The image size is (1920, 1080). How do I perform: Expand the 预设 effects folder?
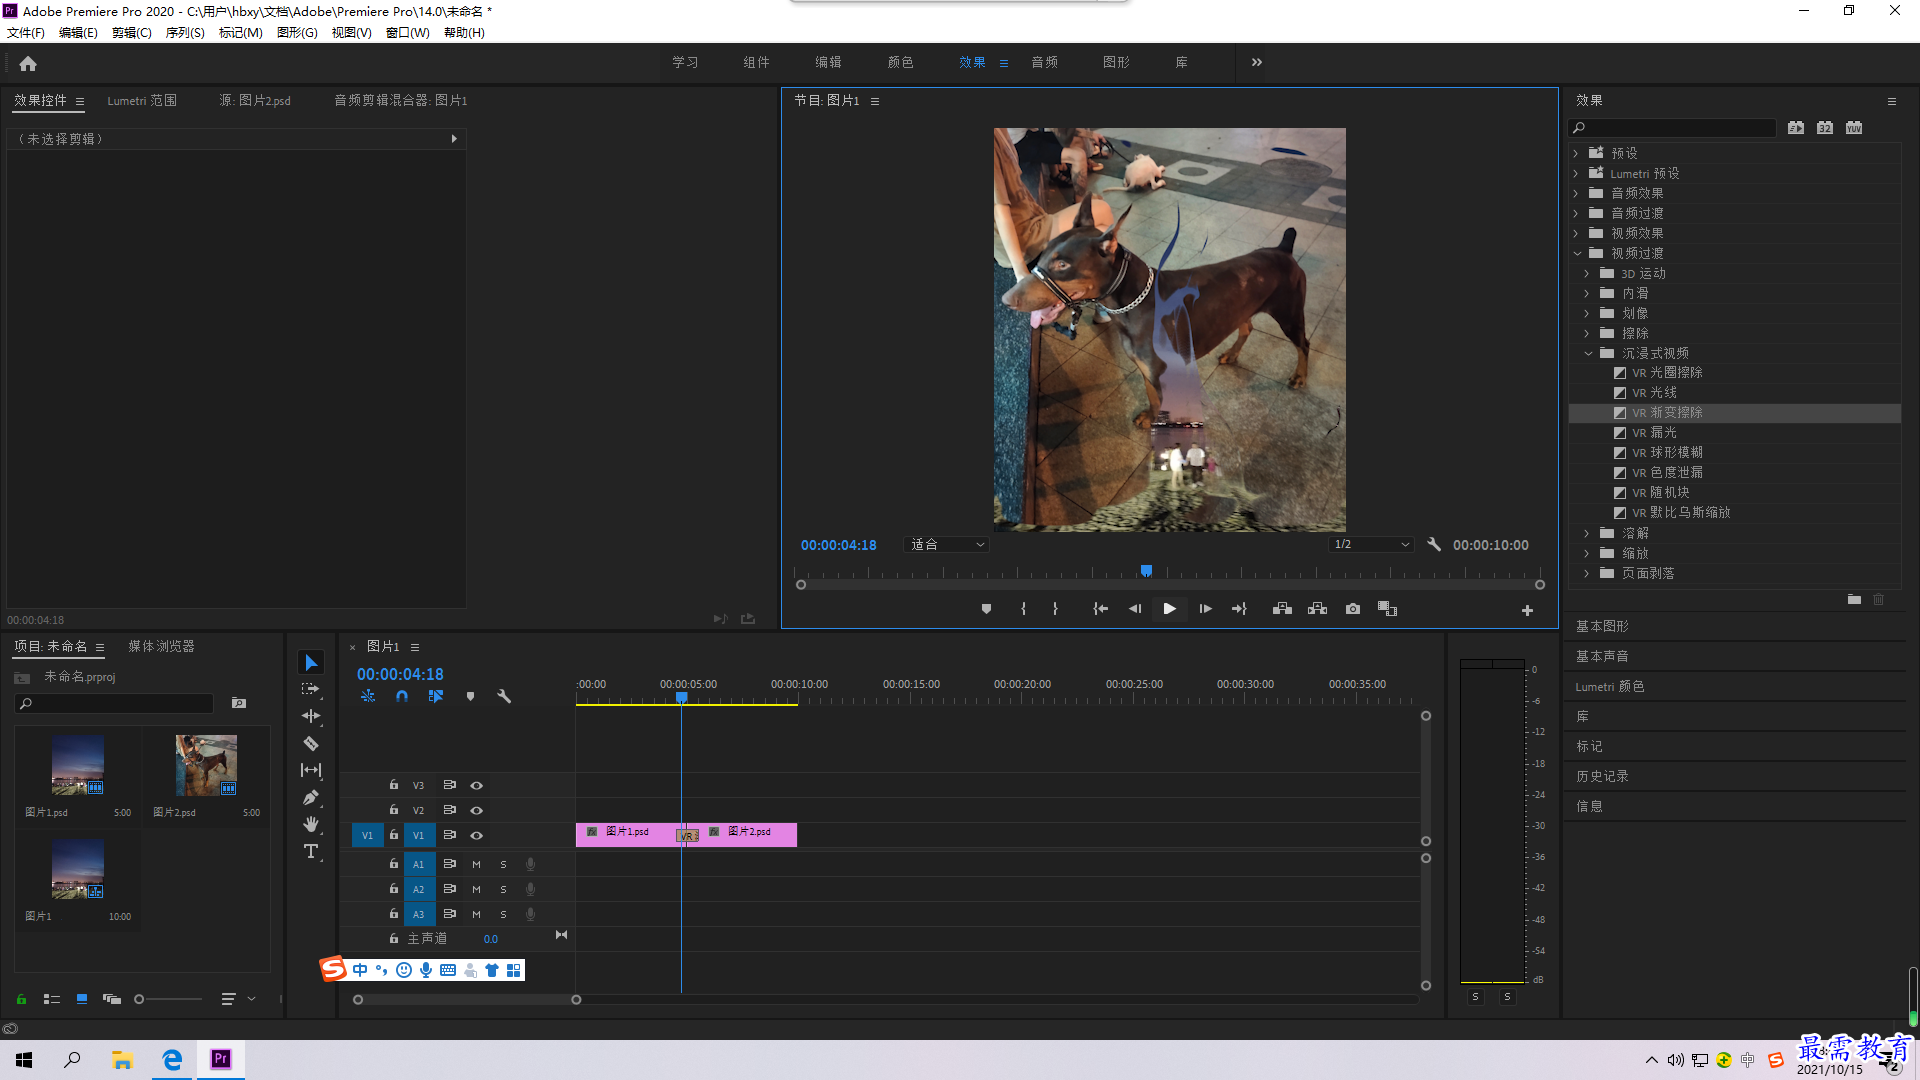1576,153
